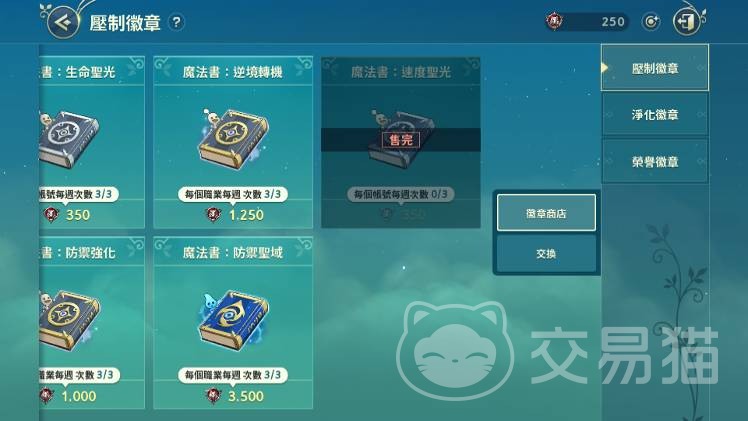Image resolution: width=748 pixels, height=421 pixels.
Task: Switch to the 榮譽徽章 tab
Action: click(x=654, y=162)
